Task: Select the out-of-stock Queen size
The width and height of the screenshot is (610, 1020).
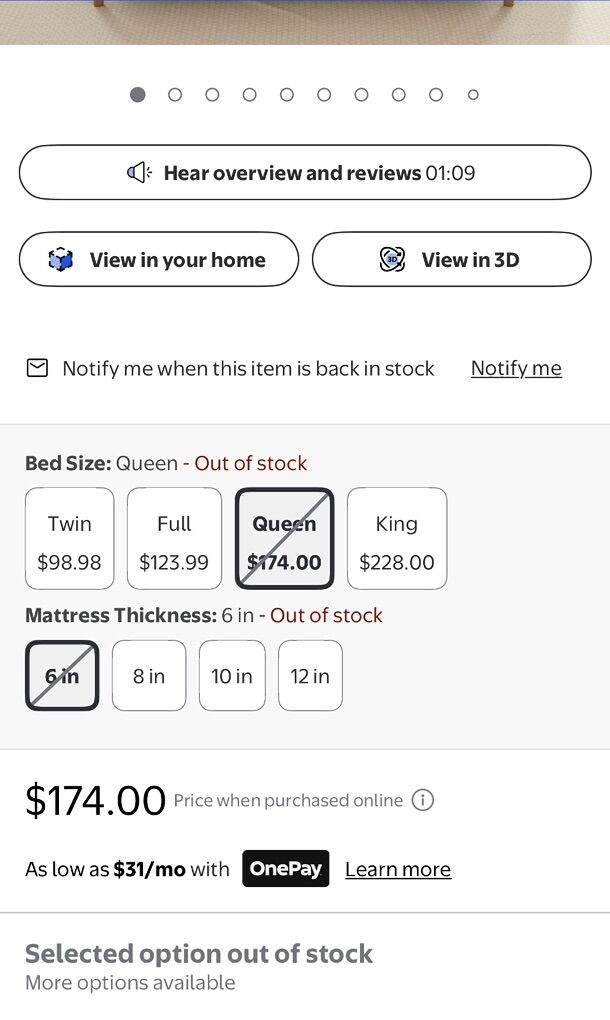Action: 284,539
